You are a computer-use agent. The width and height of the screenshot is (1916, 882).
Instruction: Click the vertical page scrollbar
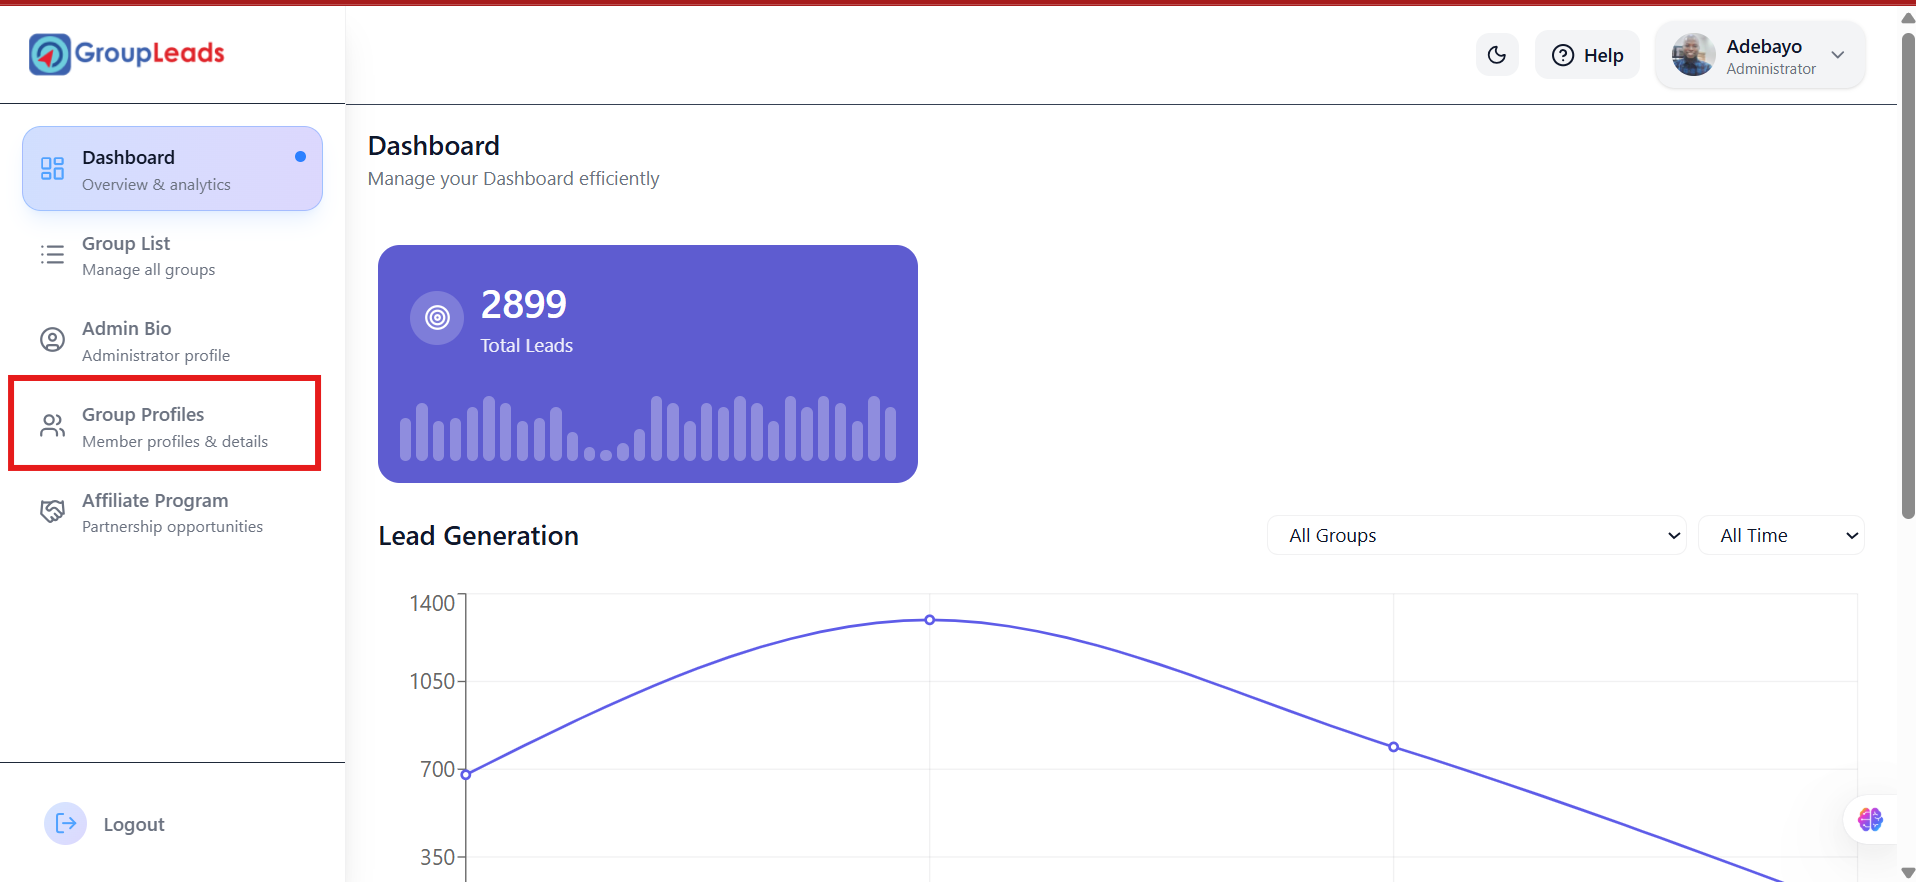point(1907,275)
